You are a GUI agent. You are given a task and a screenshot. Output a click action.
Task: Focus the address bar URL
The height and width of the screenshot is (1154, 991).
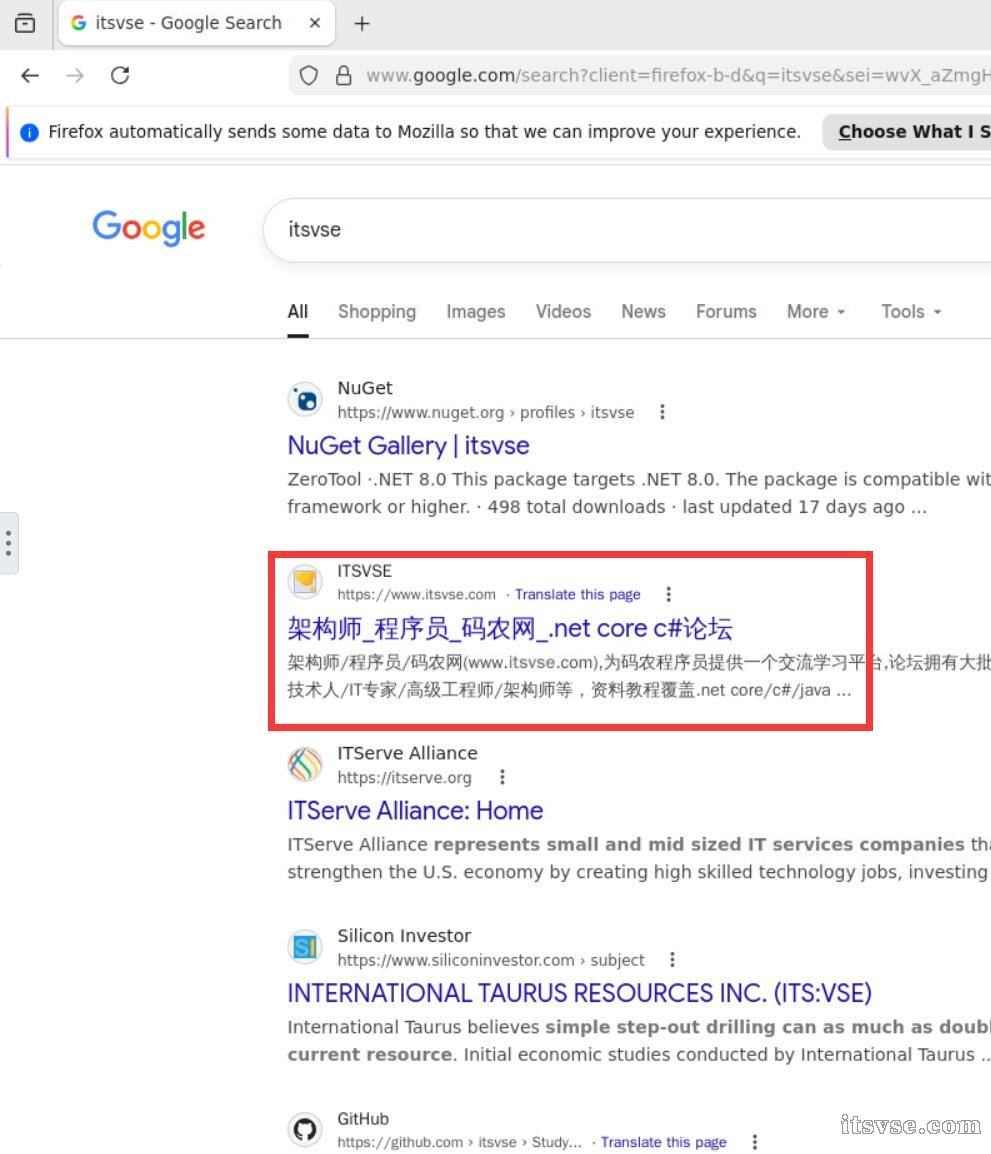[677, 75]
